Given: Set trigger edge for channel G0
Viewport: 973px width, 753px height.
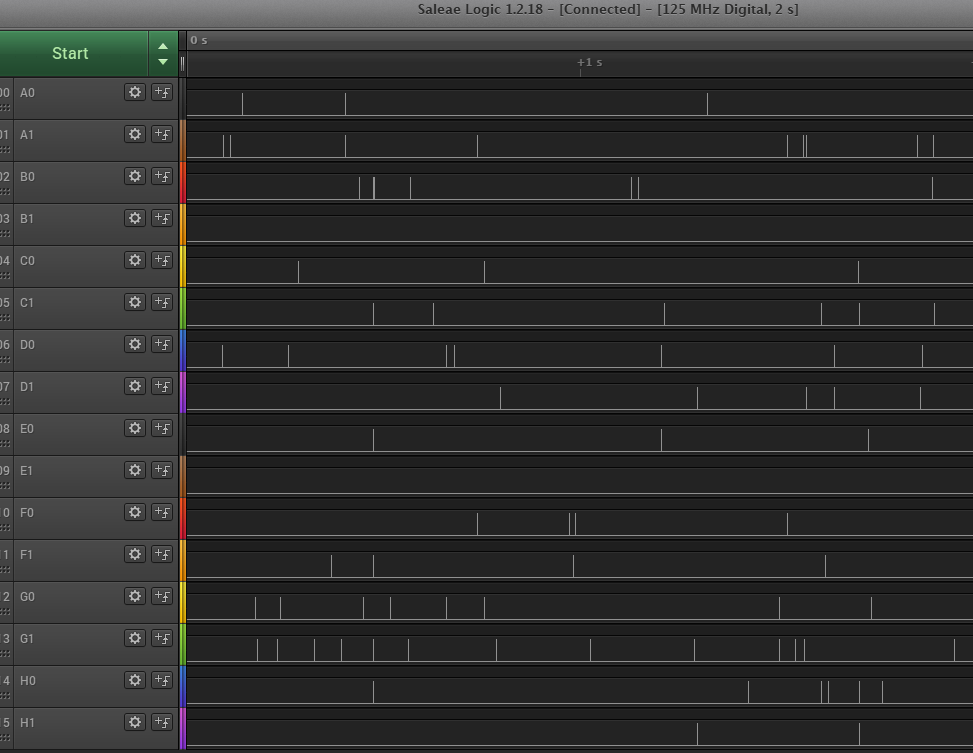Looking at the screenshot, I should (162, 597).
